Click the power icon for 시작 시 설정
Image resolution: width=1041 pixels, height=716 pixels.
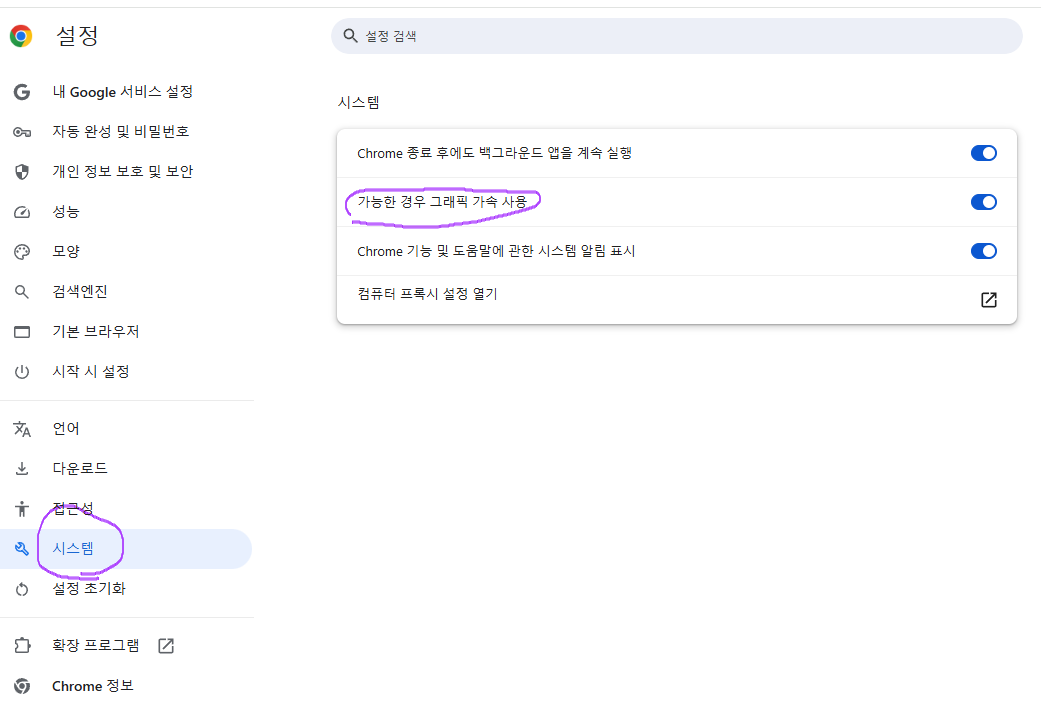click(x=22, y=372)
